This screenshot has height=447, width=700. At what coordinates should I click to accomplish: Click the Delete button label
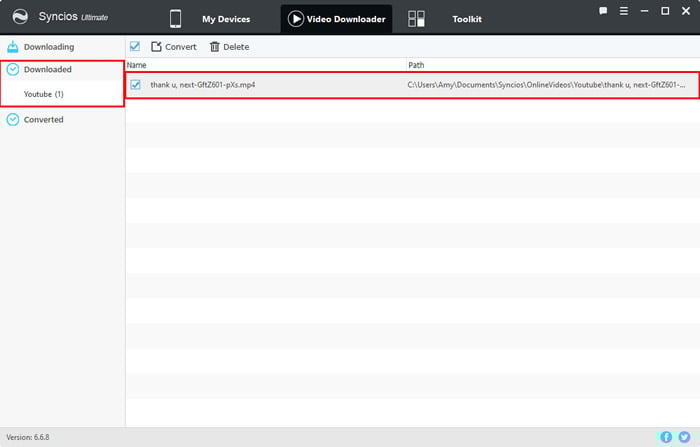(x=236, y=47)
